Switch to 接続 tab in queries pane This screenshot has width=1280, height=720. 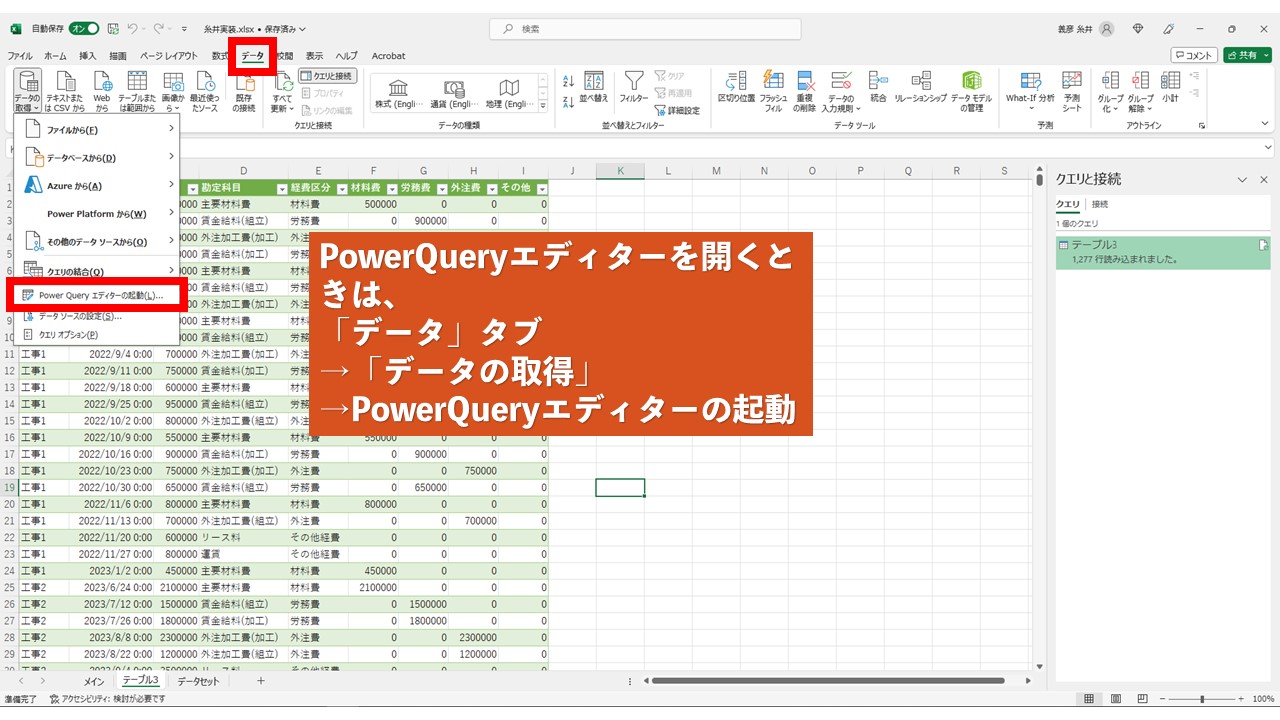(x=1099, y=204)
